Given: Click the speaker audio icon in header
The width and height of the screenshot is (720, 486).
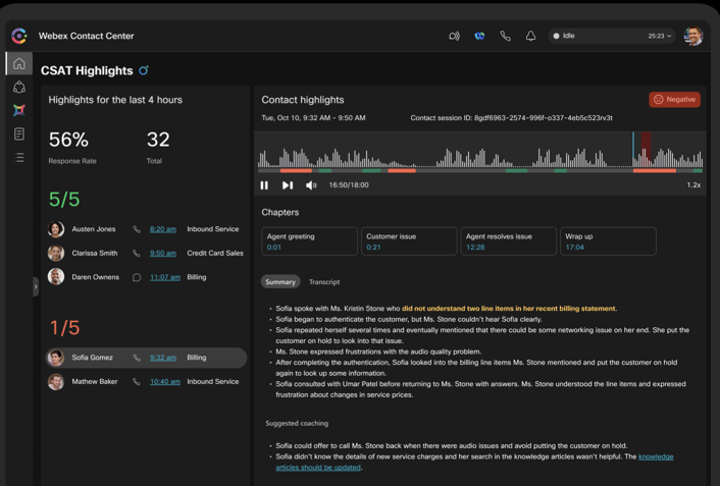Looking at the screenshot, I should (x=454, y=36).
